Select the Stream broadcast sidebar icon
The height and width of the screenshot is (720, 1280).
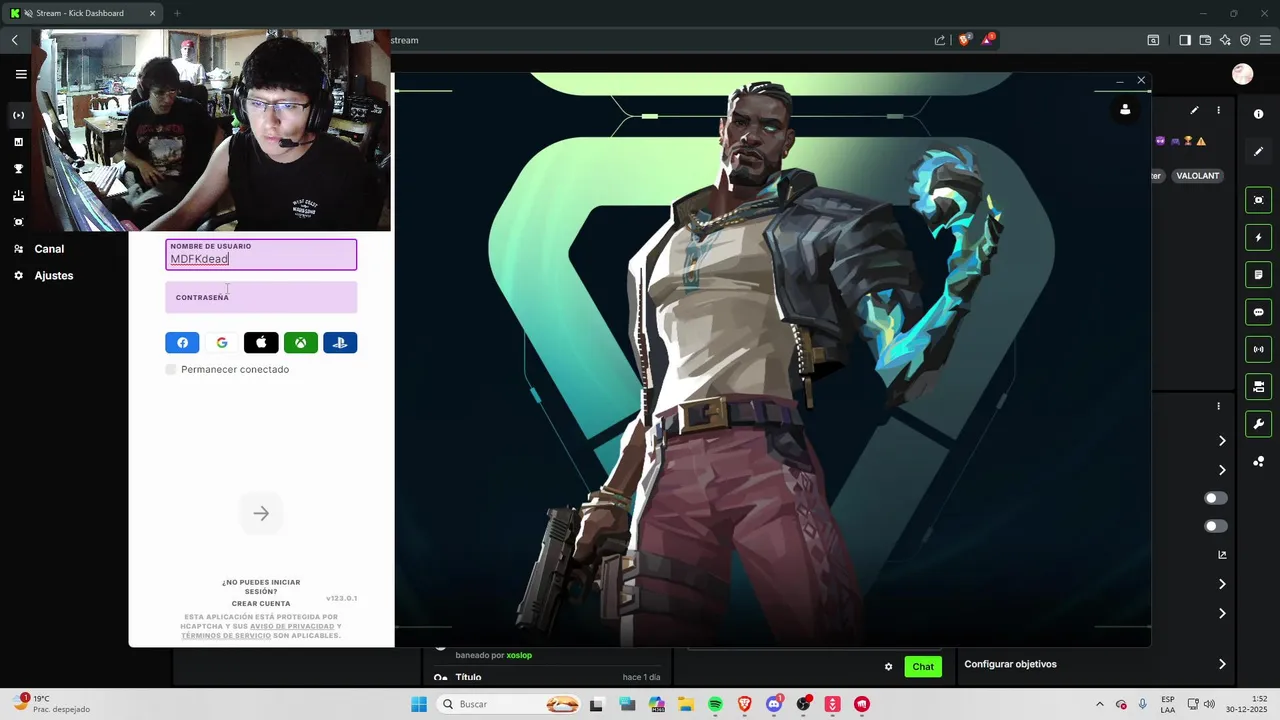tap(18, 115)
